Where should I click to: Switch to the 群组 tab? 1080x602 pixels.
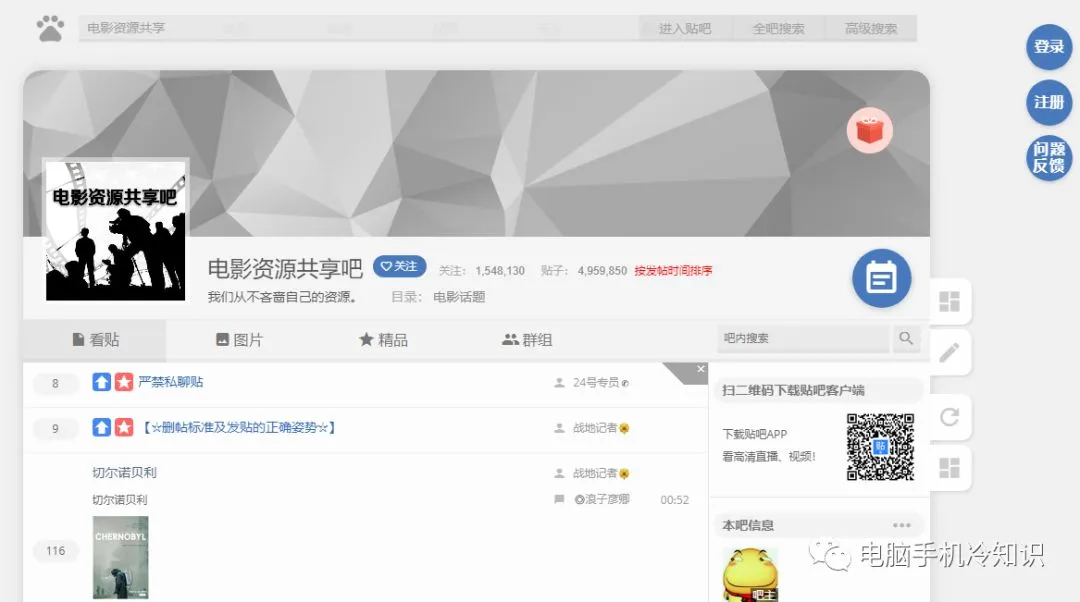pyautogui.click(x=527, y=340)
